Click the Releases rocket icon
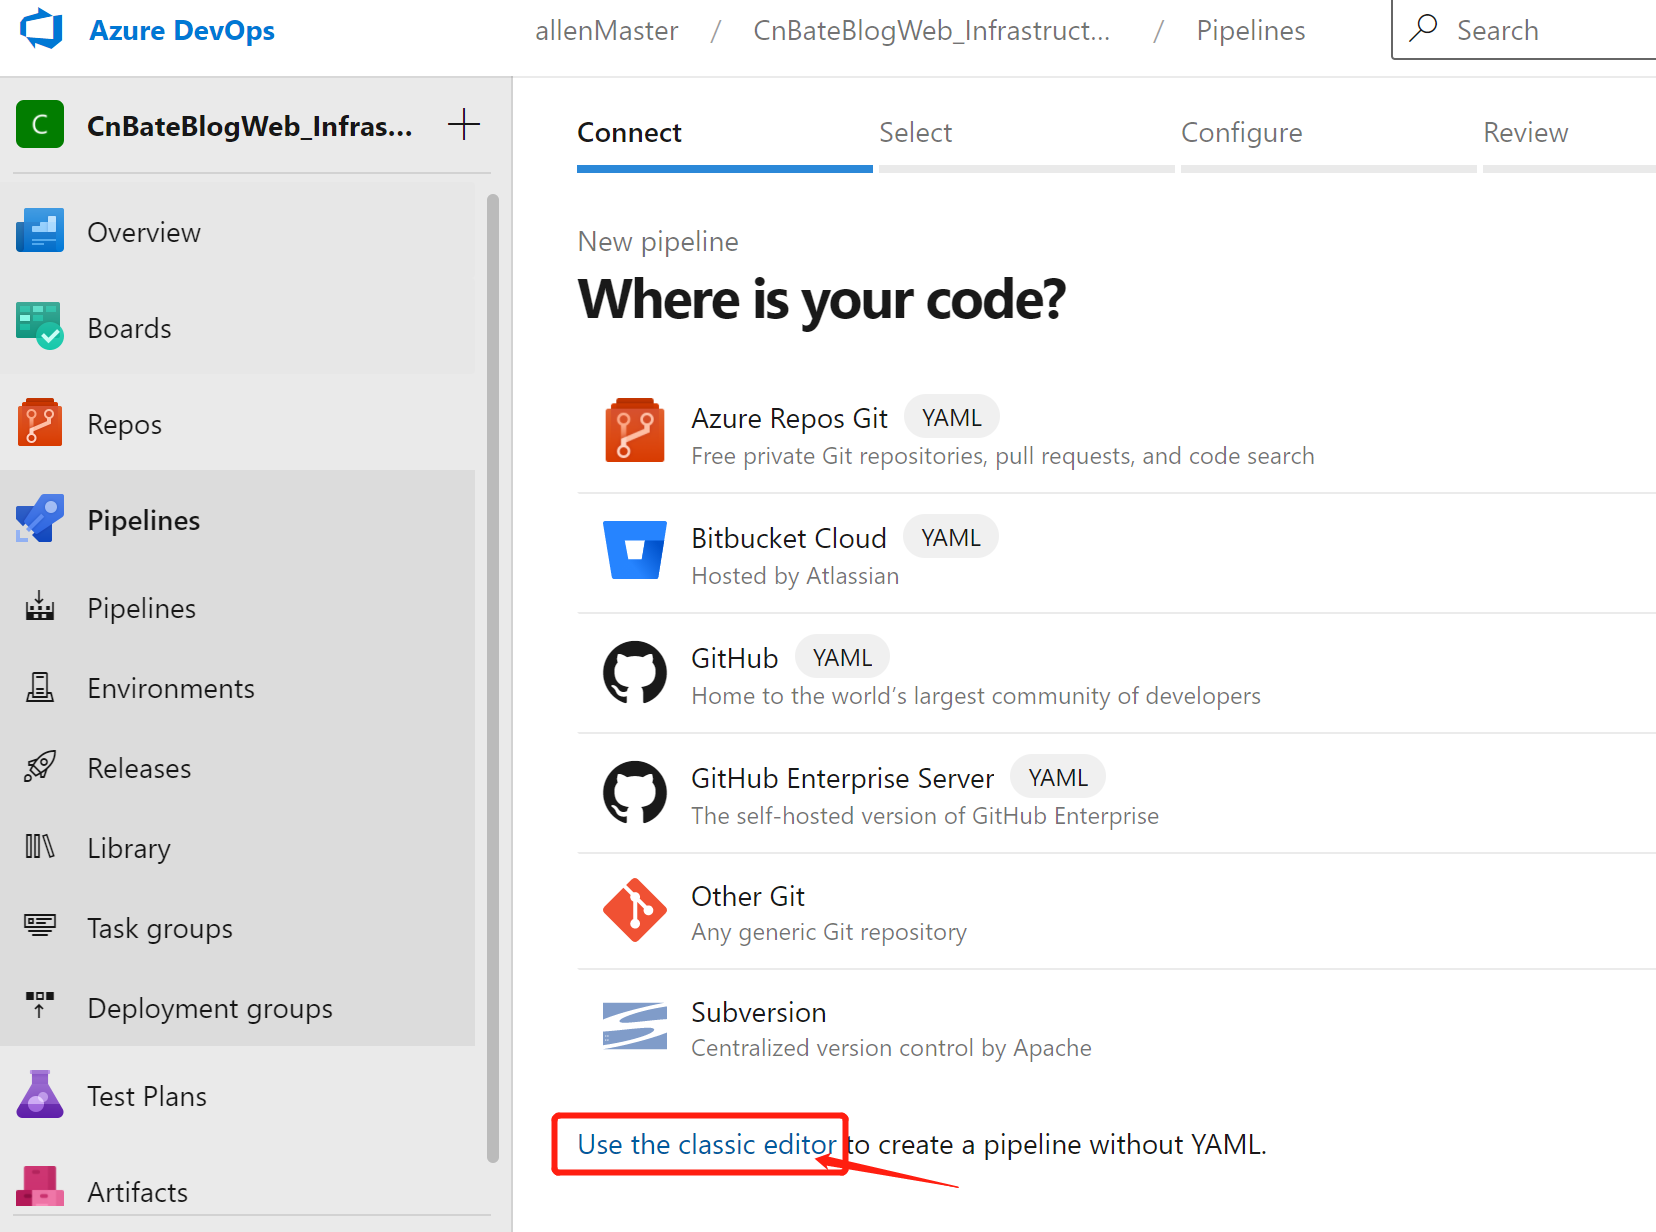1656x1232 pixels. pyautogui.click(x=40, y=767)
